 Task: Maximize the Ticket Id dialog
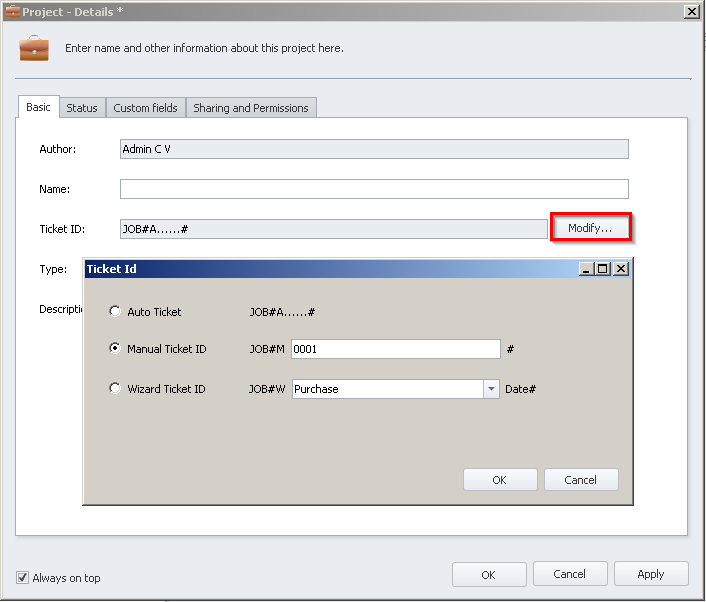[602, 269]
